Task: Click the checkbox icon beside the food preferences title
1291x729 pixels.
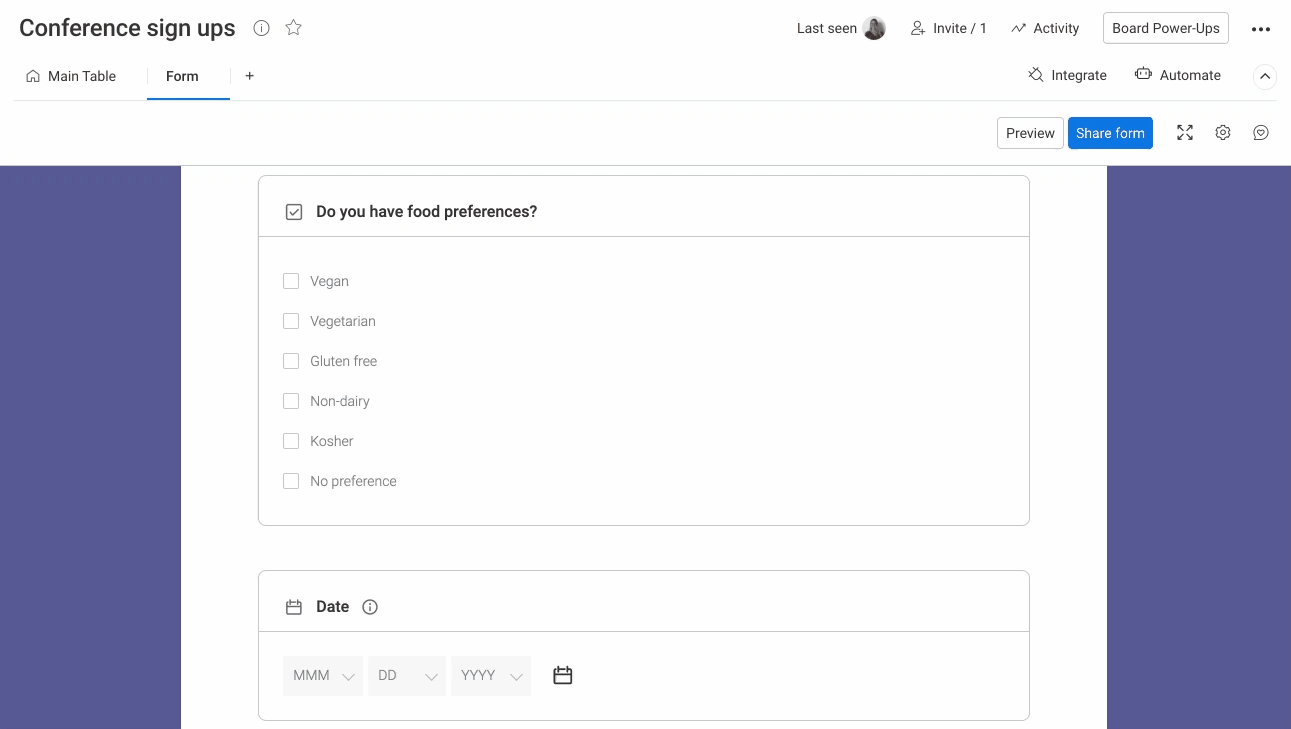Action: tap(294, 212)
